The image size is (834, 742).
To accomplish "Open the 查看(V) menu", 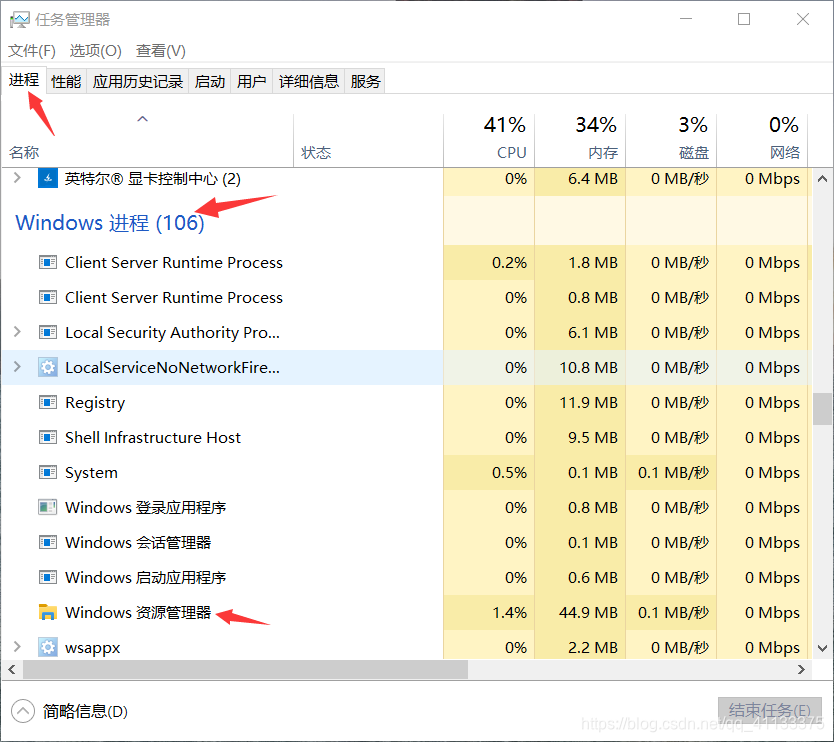I will [x=161, y=51].
